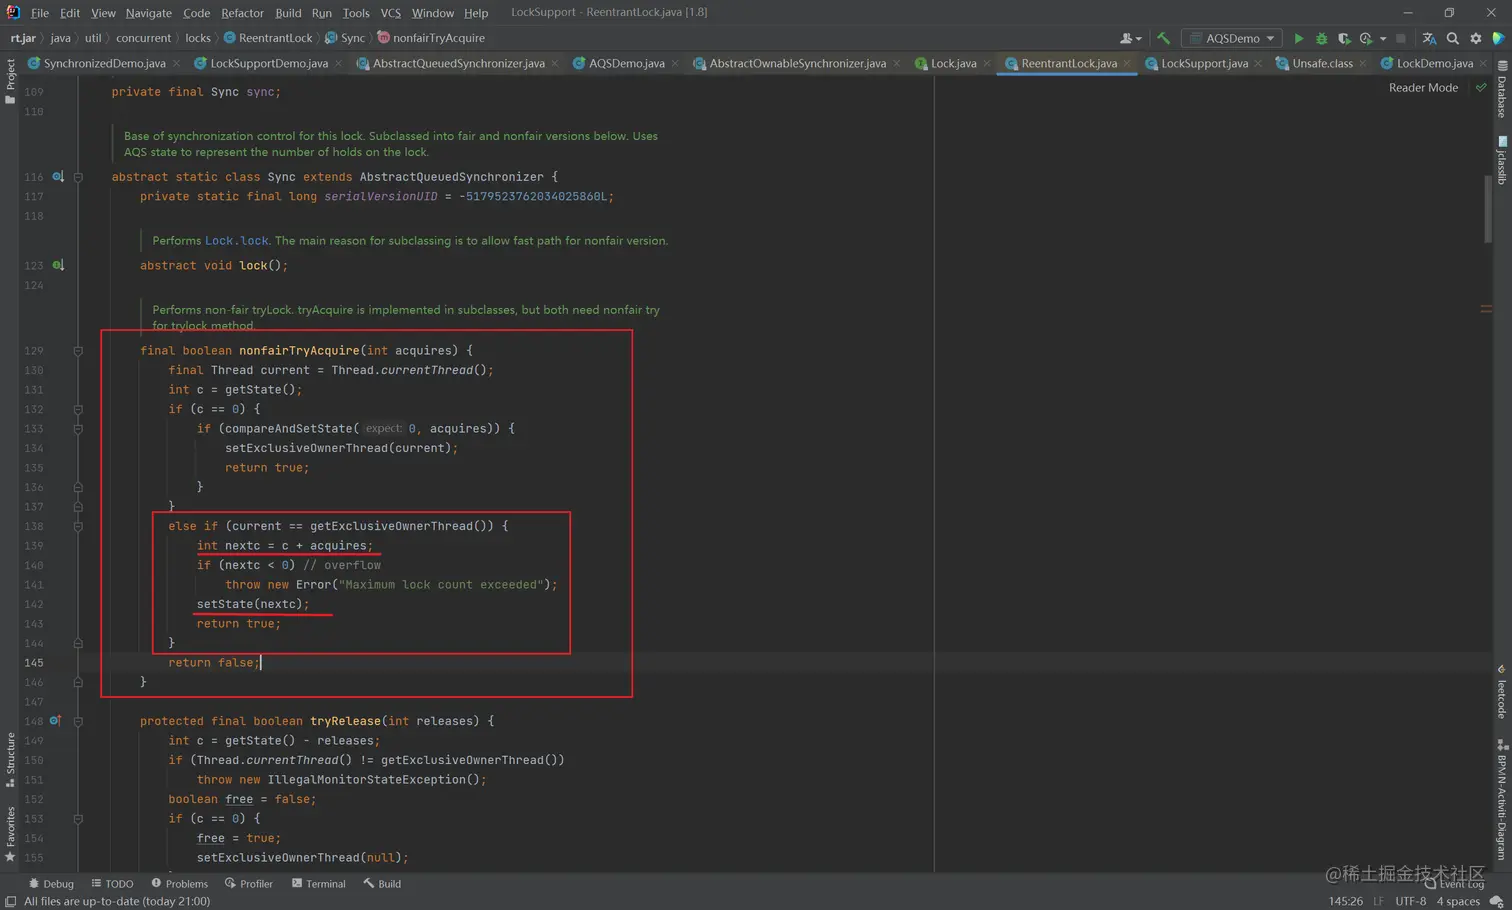Collapse the tryRelease method fold on line 148
1512x910 pixels.
coord(78,721)
